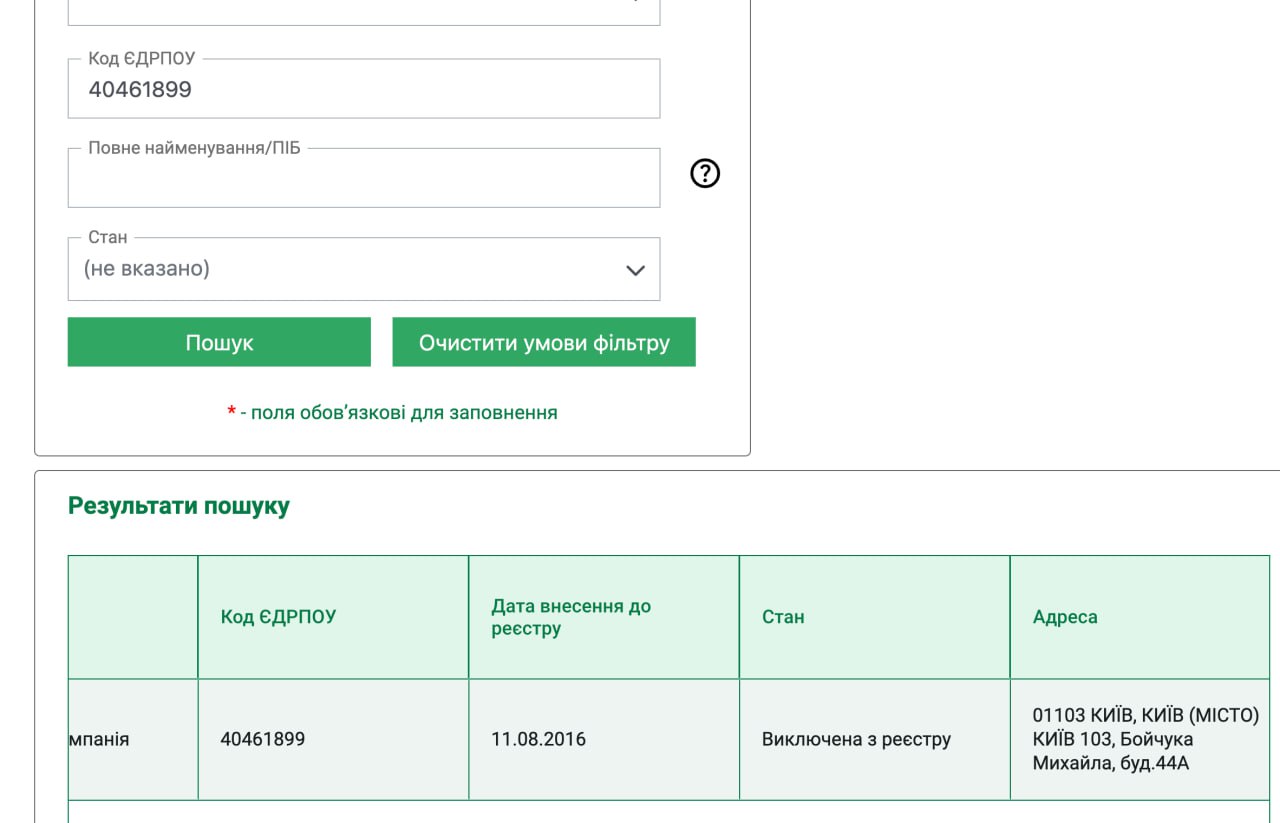Viewport: 1280px width, 823px height.
Task: Click the Стан column header
Action: coord(875,617)
